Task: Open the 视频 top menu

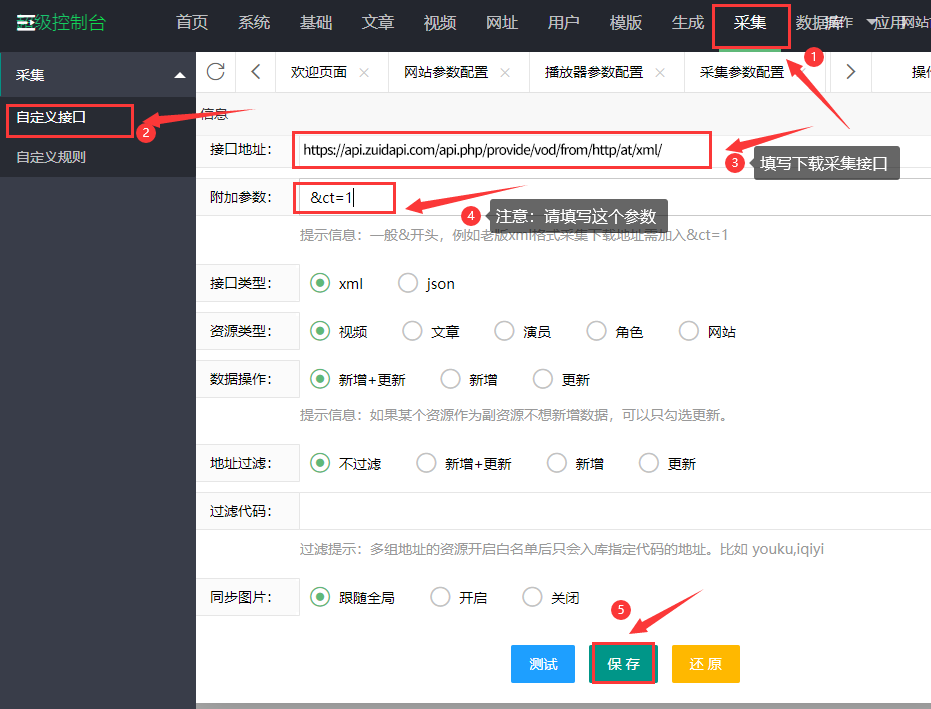Action: tap(440, 23)
